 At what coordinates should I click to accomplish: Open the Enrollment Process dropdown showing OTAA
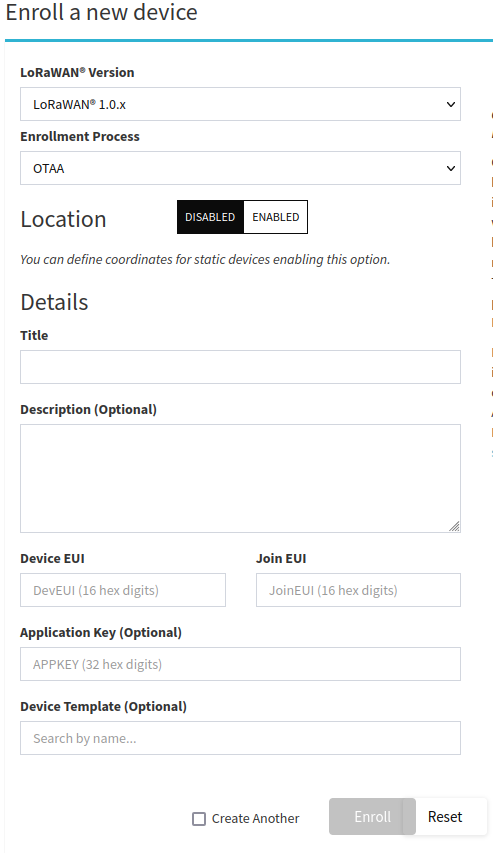[x=240, y=168]
